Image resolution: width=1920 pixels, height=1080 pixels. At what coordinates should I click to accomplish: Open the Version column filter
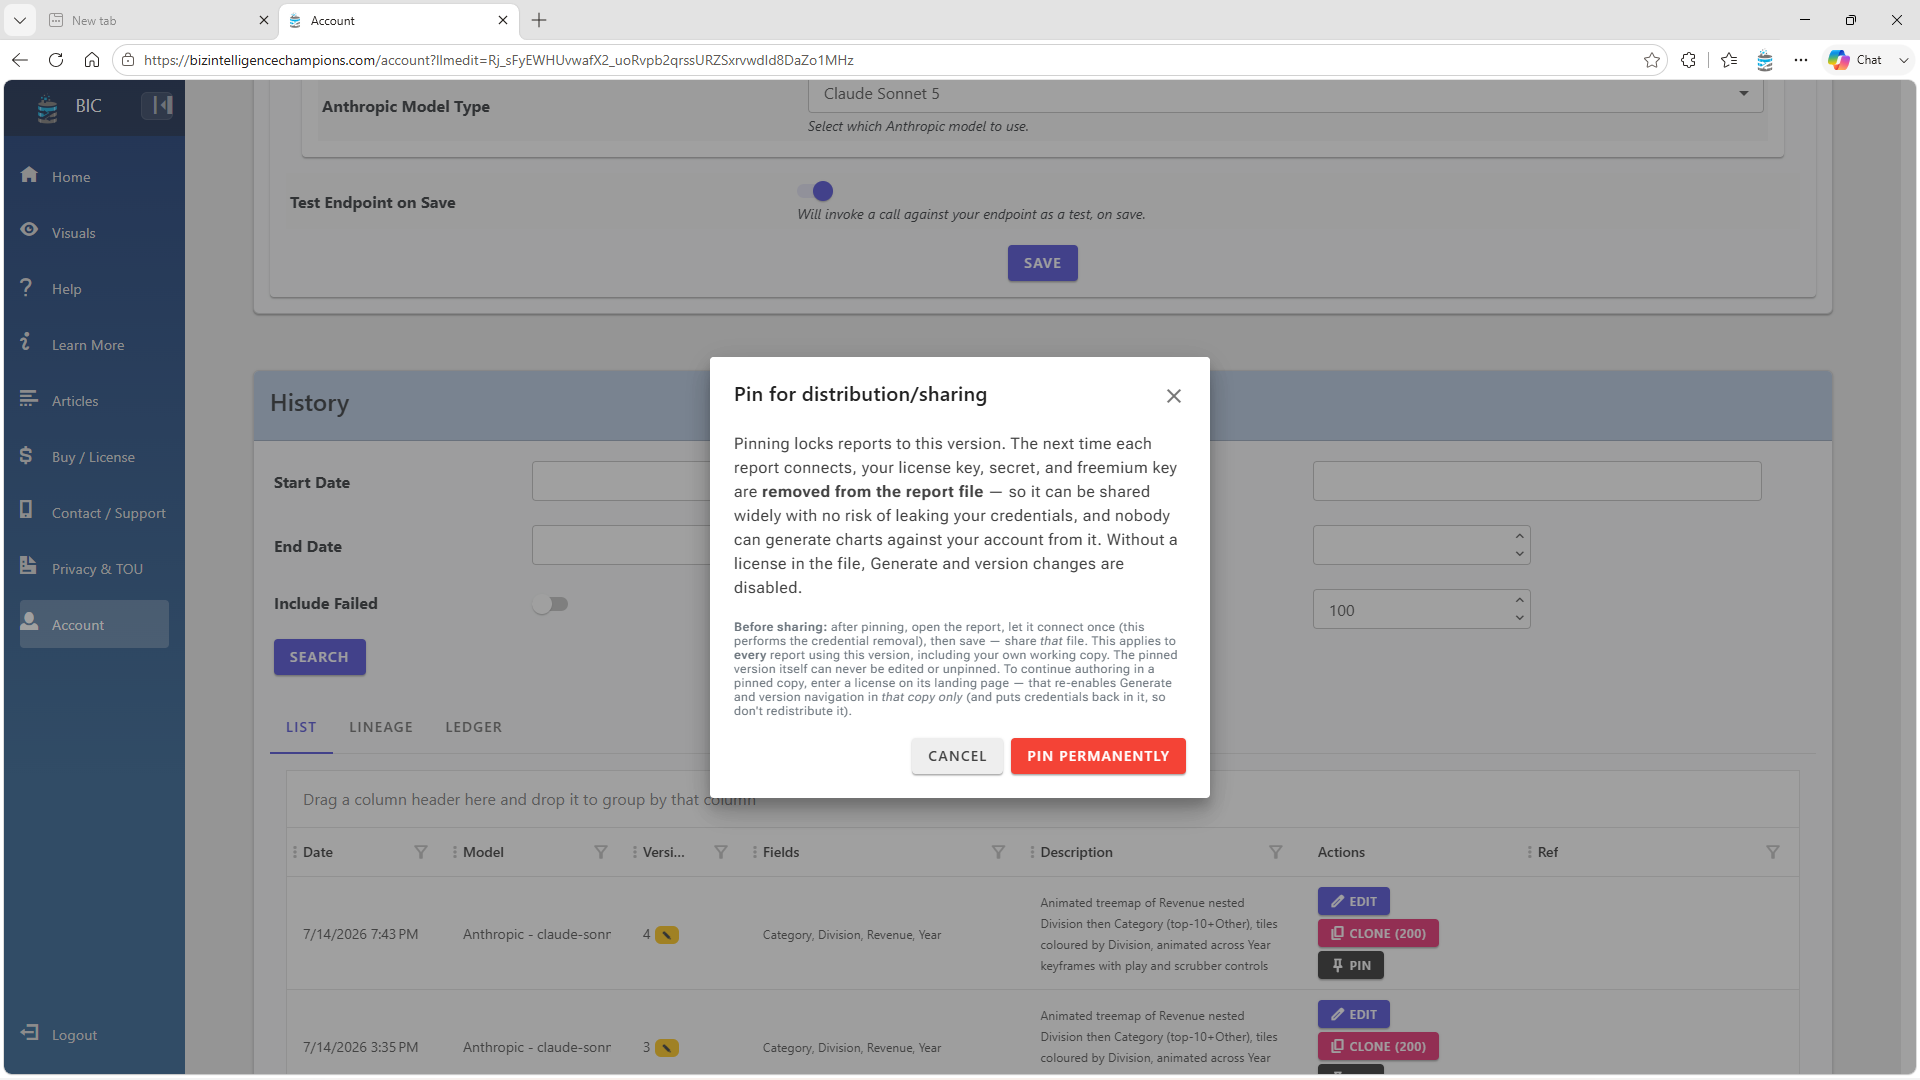point(721,852)
